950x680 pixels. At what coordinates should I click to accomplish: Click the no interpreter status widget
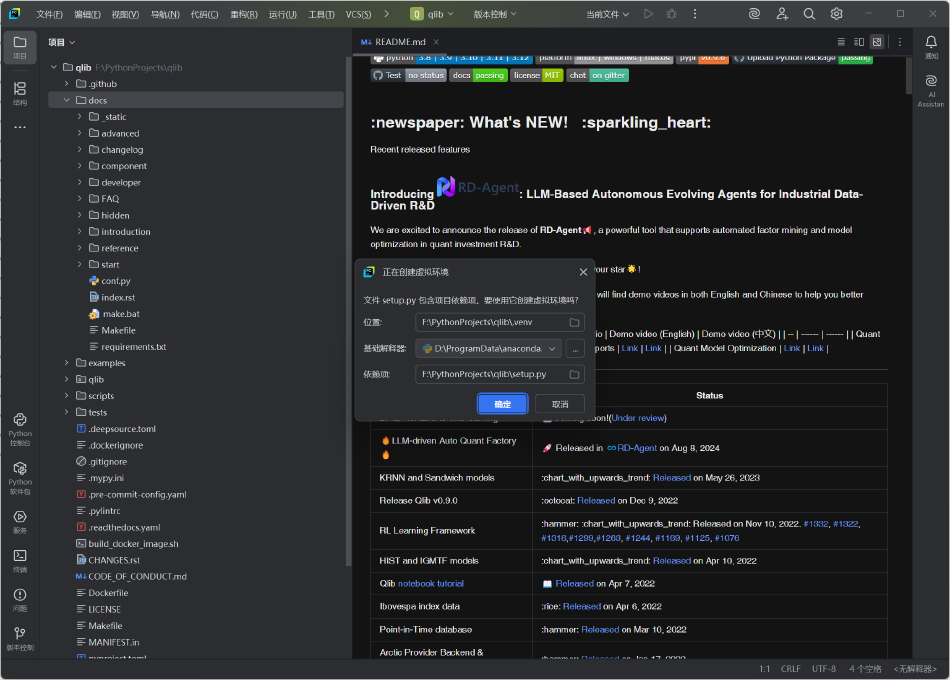(x=915, y=669)
